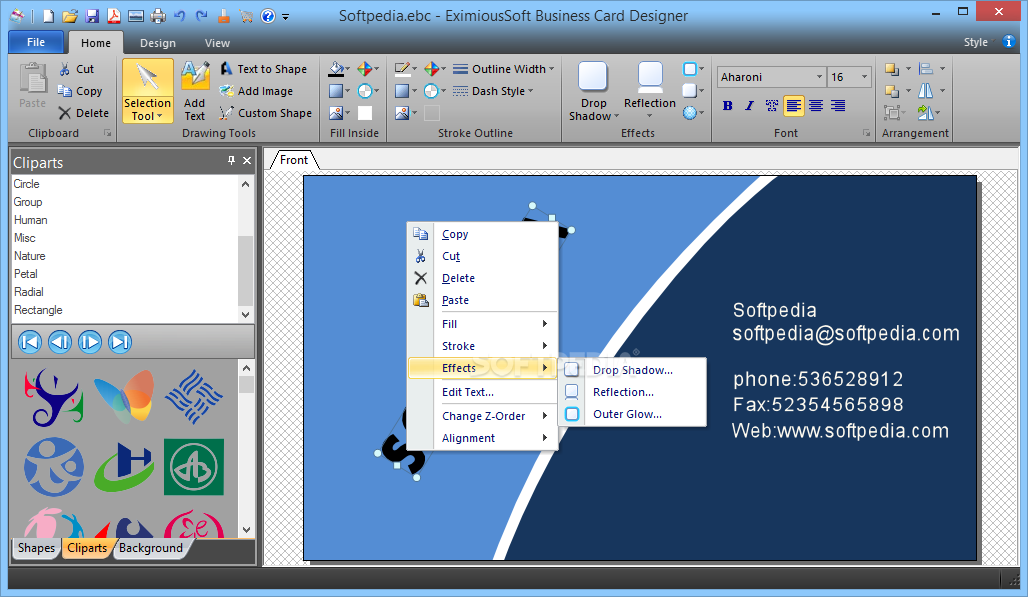Click the large Drop Shadow effect icon
Viewport: 1028px width, 597px height.
pyautogui.click(x=593, y=77)
